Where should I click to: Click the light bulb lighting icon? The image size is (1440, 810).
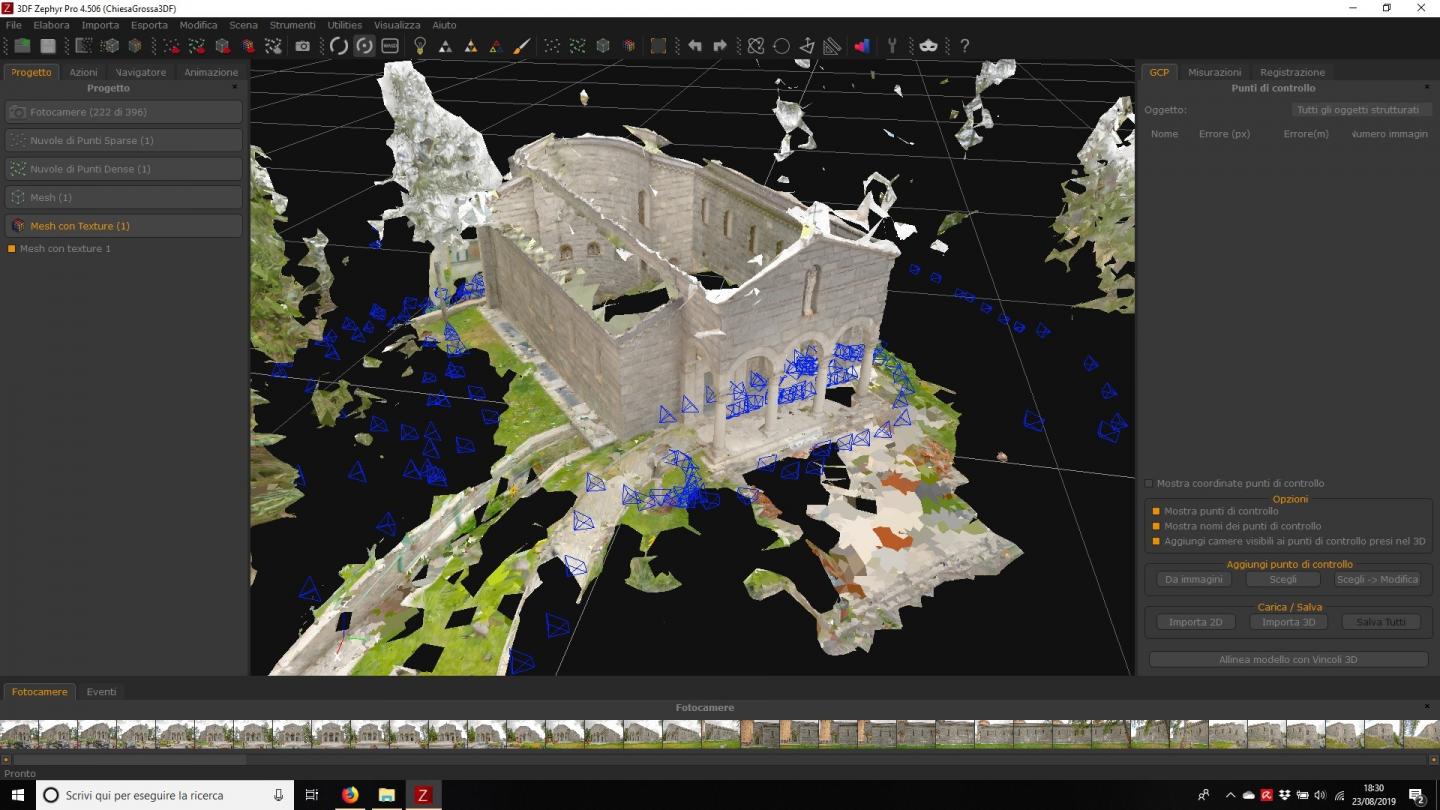[420, 46]
